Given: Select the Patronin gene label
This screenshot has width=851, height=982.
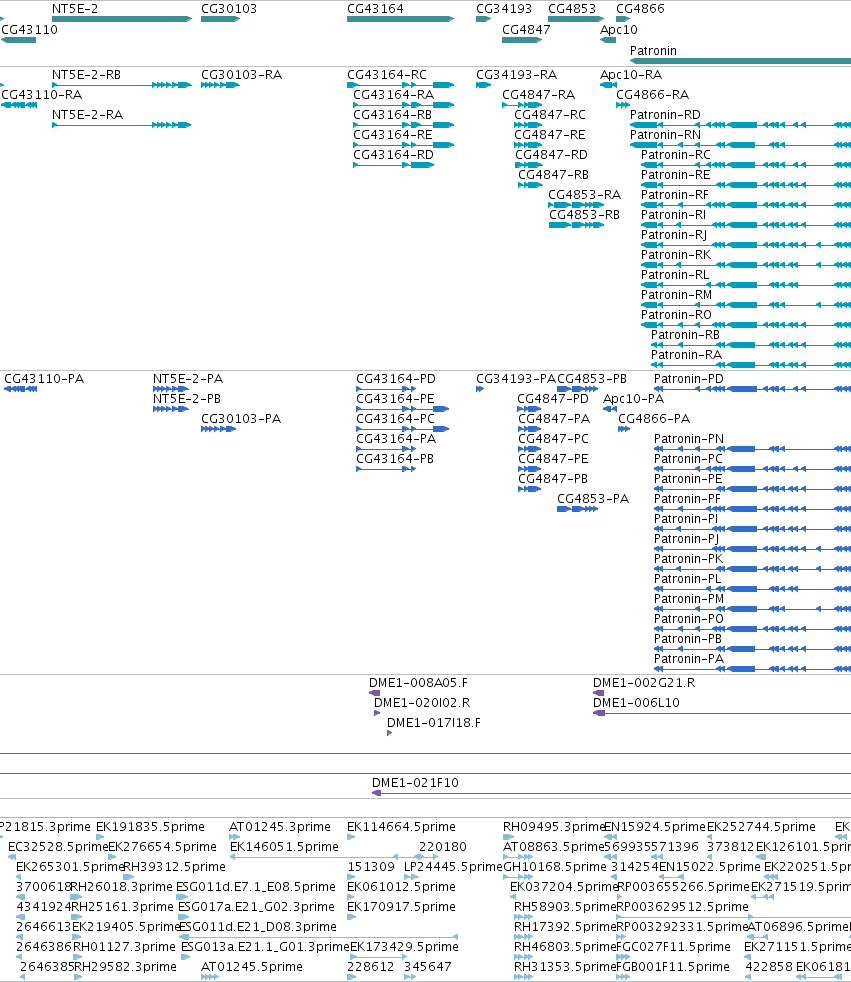Looking at the screenshot, I should coord(653,51).
